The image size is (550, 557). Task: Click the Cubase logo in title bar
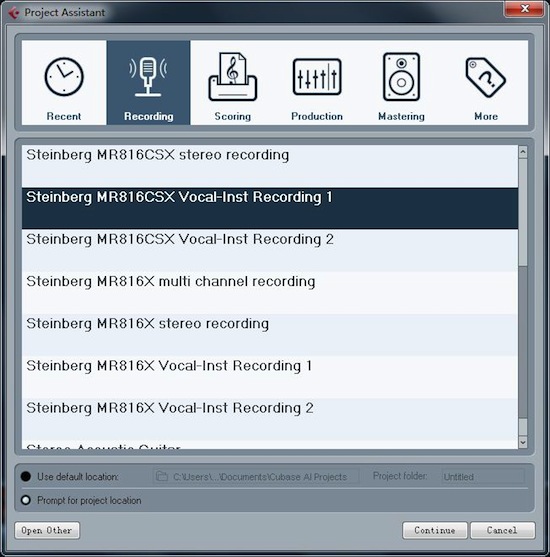coord(14,13)
